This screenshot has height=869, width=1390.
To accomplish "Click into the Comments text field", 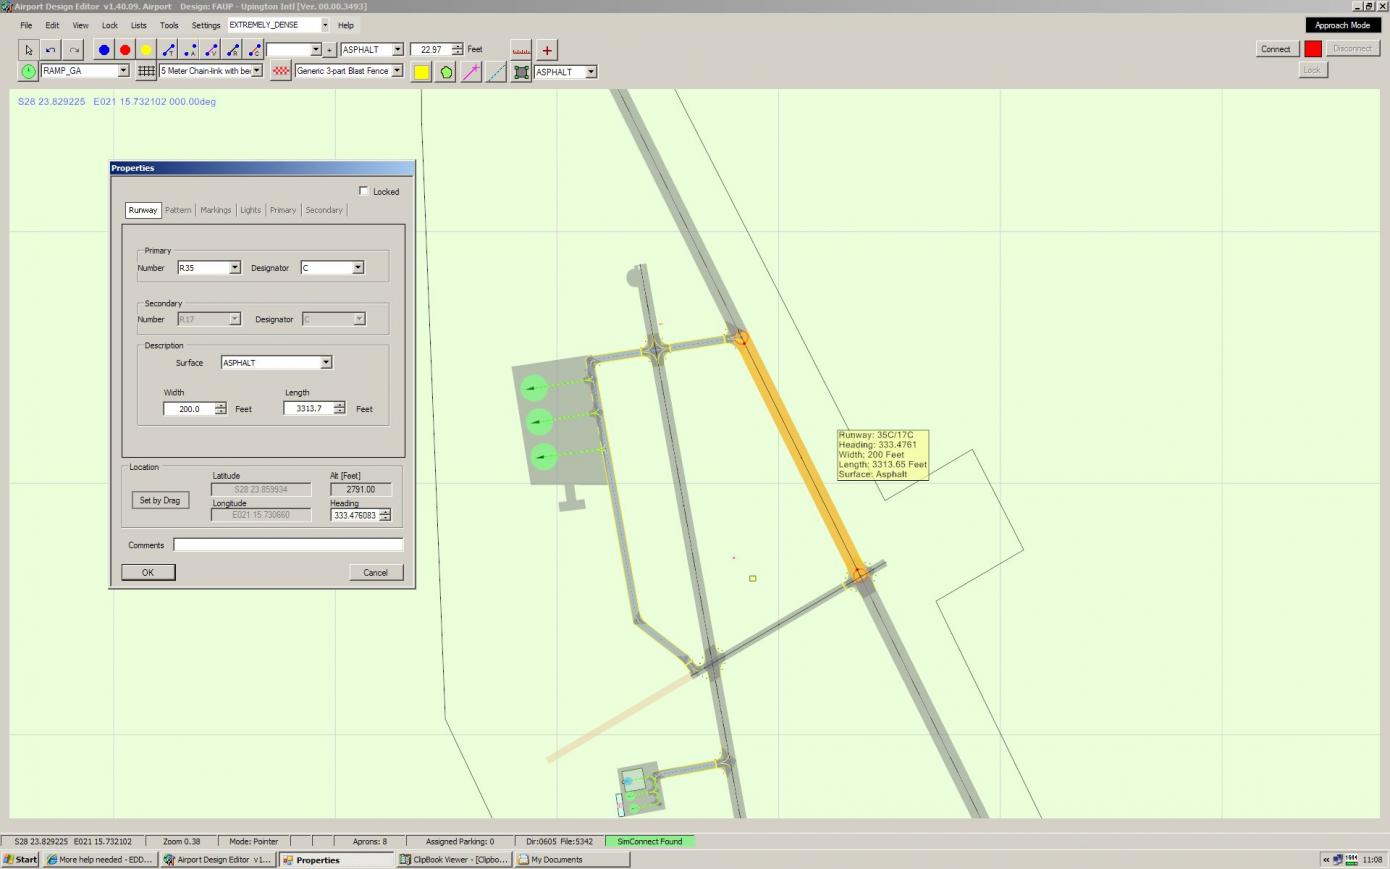I will pos(288,545).
